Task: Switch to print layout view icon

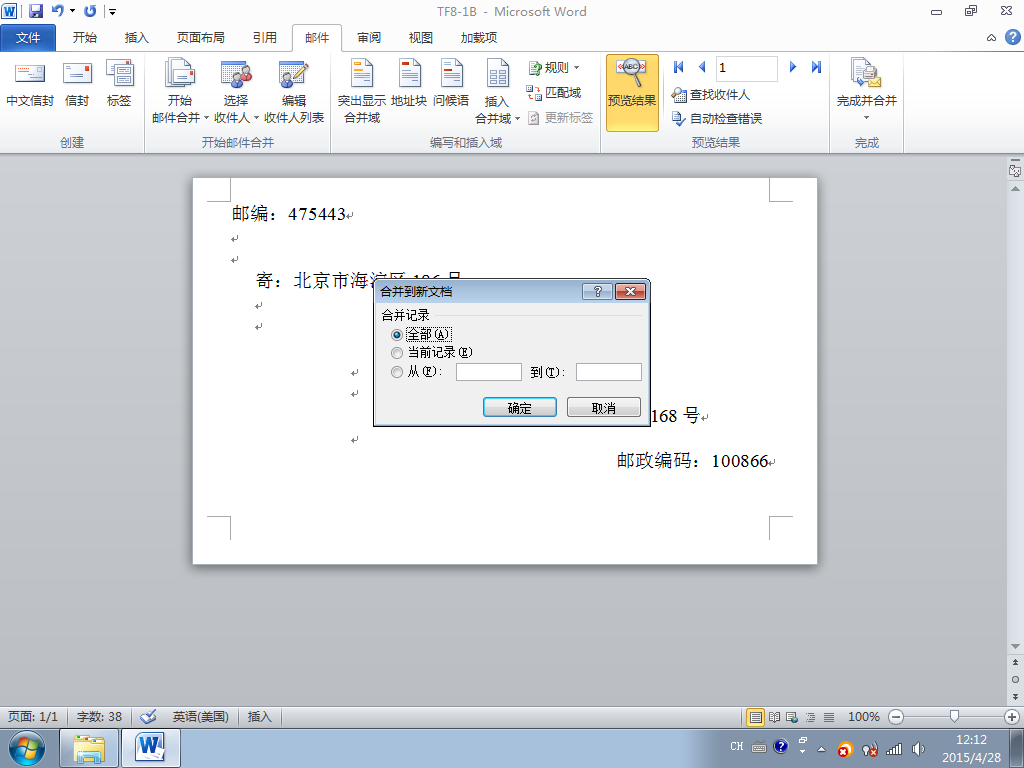Action: (756, 717)
